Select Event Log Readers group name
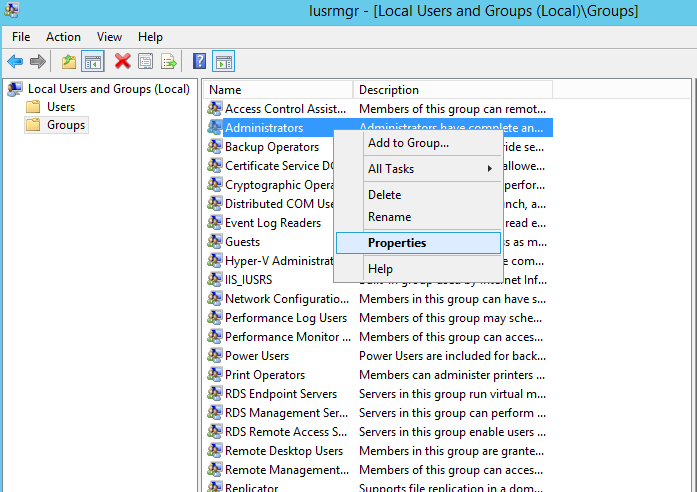The height and width of the screenshot is (492, 697). click(273, 223)
